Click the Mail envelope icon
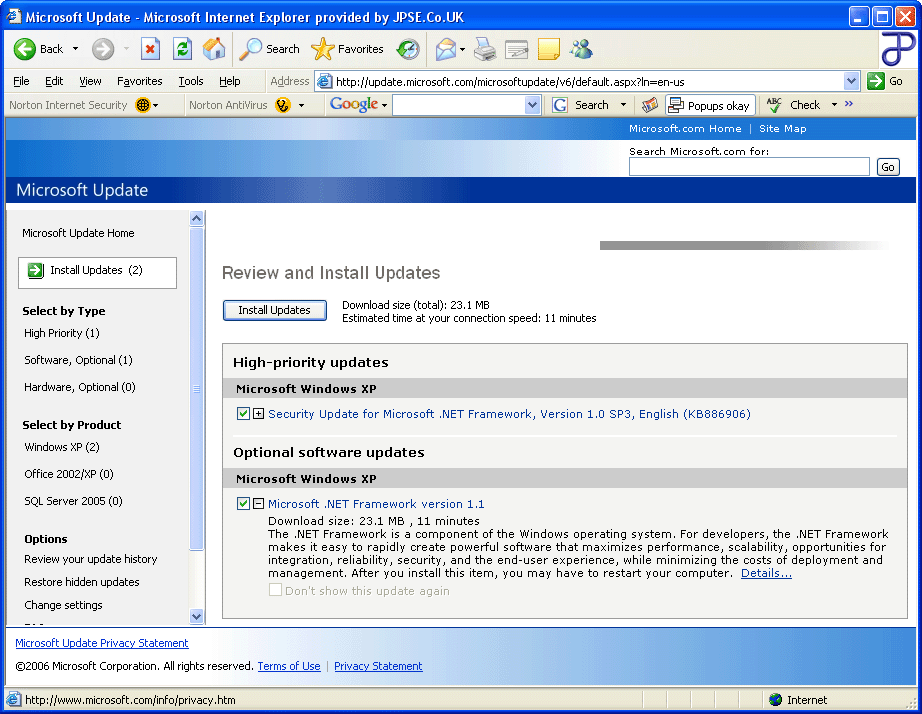This screenshot has width=922, height=714. (x=446, y=49)
